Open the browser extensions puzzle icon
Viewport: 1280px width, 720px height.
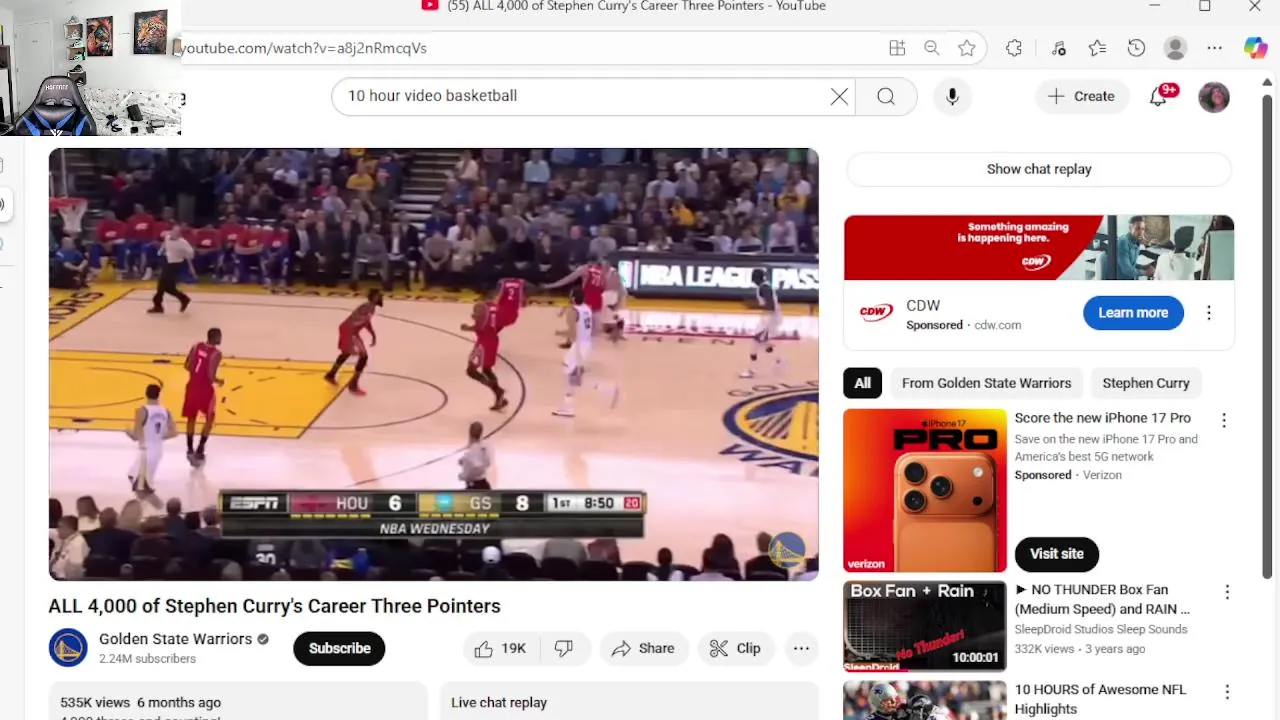click(x=1014, y=48)
